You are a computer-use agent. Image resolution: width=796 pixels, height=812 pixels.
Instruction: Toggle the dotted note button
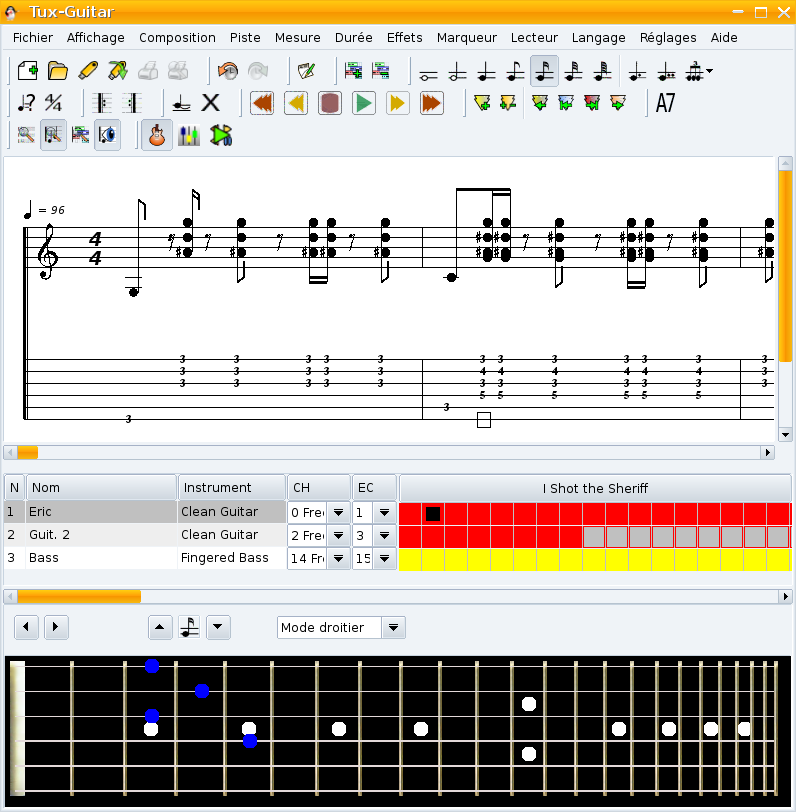click(636, 72)
